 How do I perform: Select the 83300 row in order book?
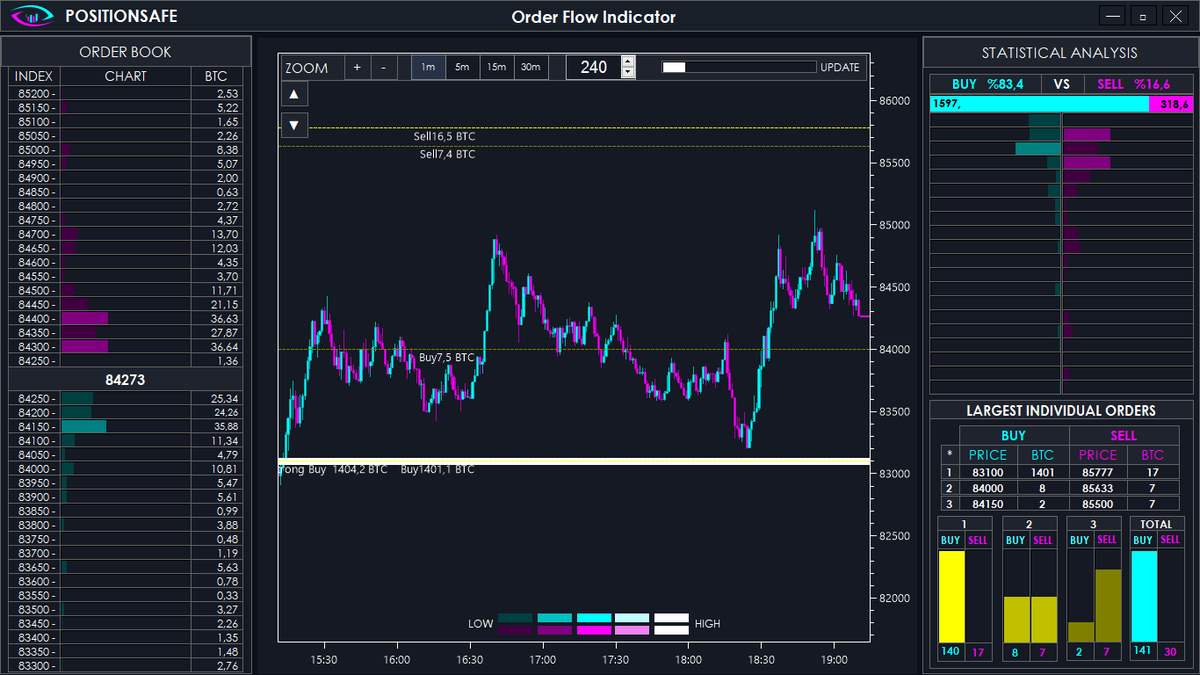click(x=125, y=665)
